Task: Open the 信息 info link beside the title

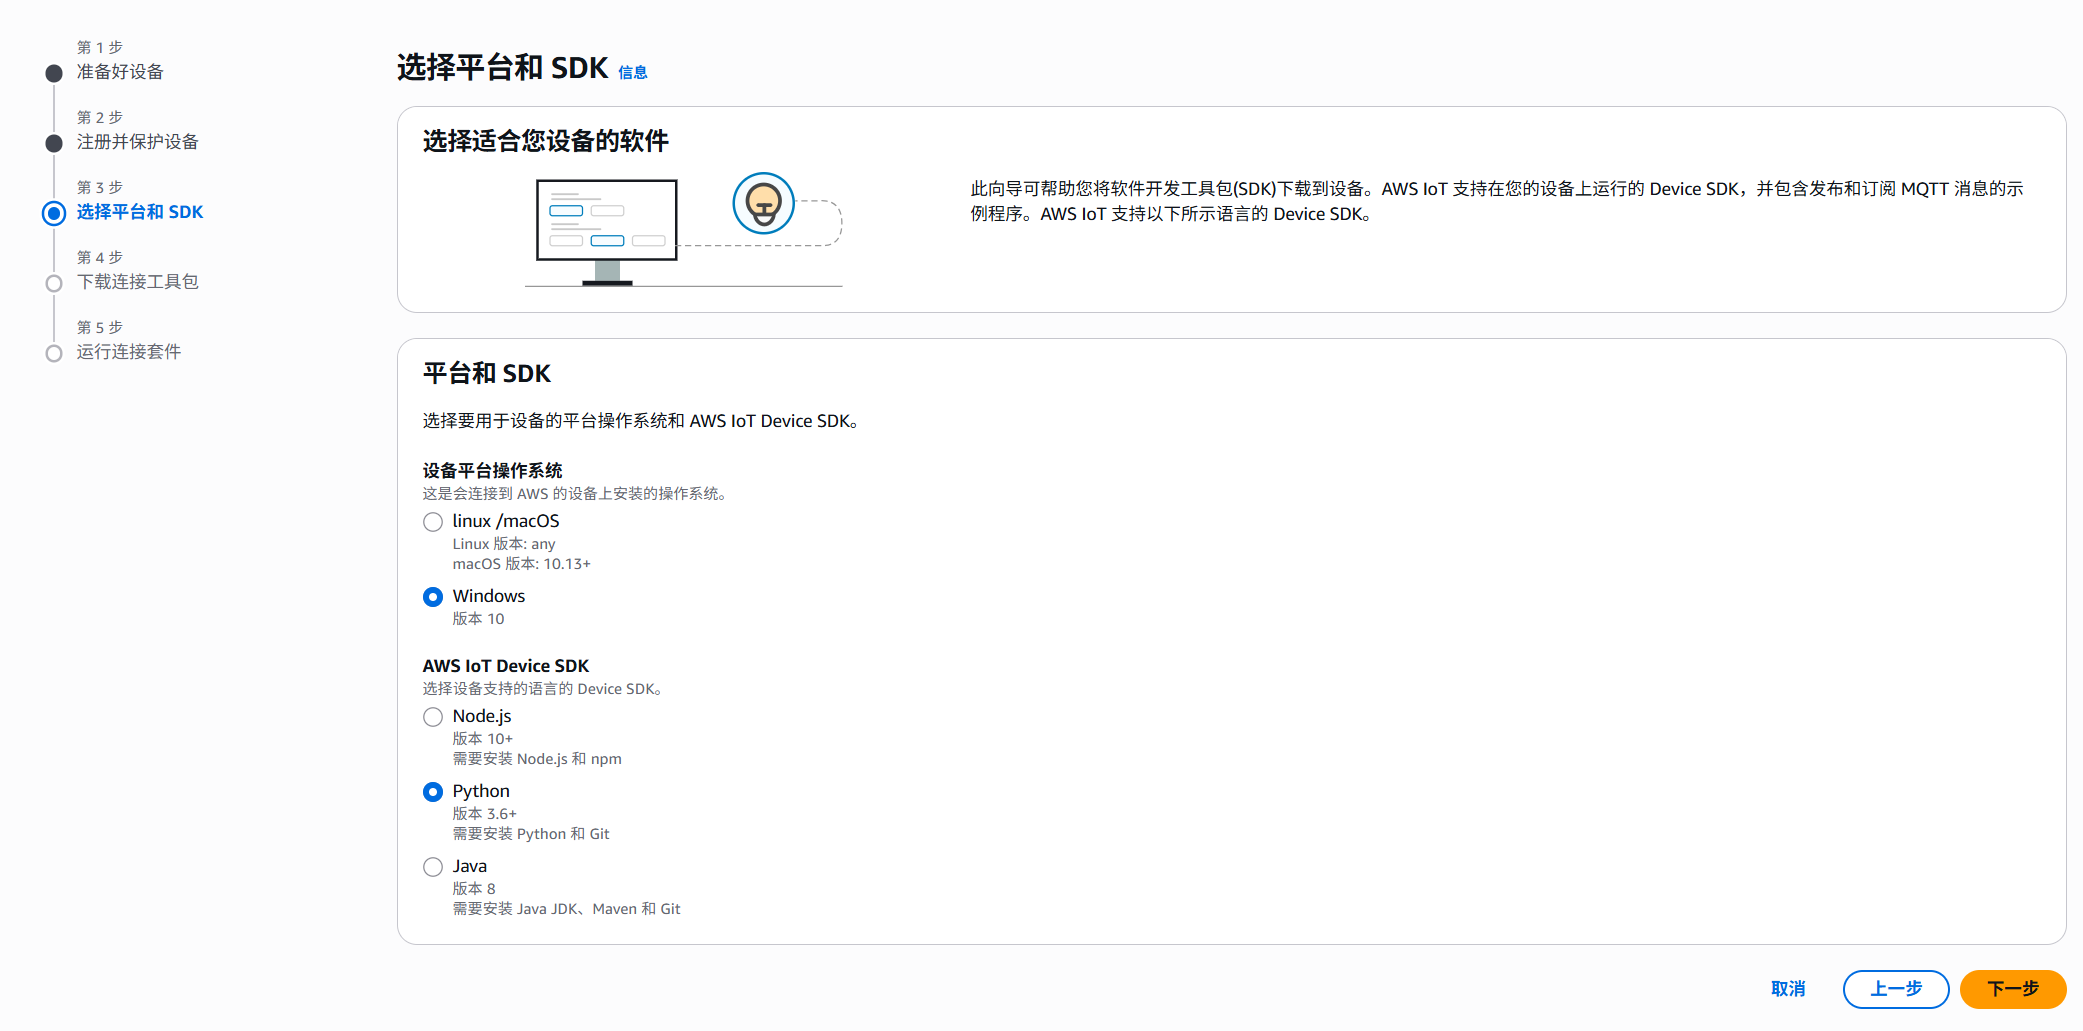Action: pyautogui.click(x=632, y=72)
